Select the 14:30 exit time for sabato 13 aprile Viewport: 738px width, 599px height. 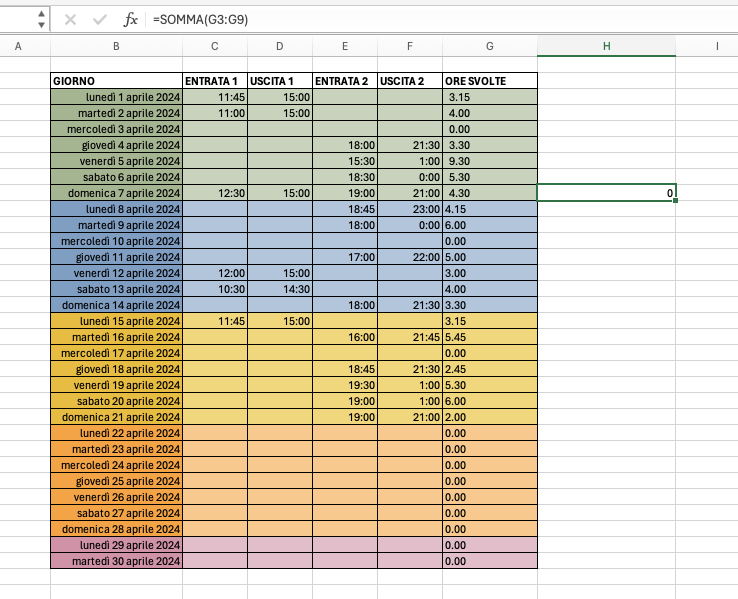click(x=280, y=289)
